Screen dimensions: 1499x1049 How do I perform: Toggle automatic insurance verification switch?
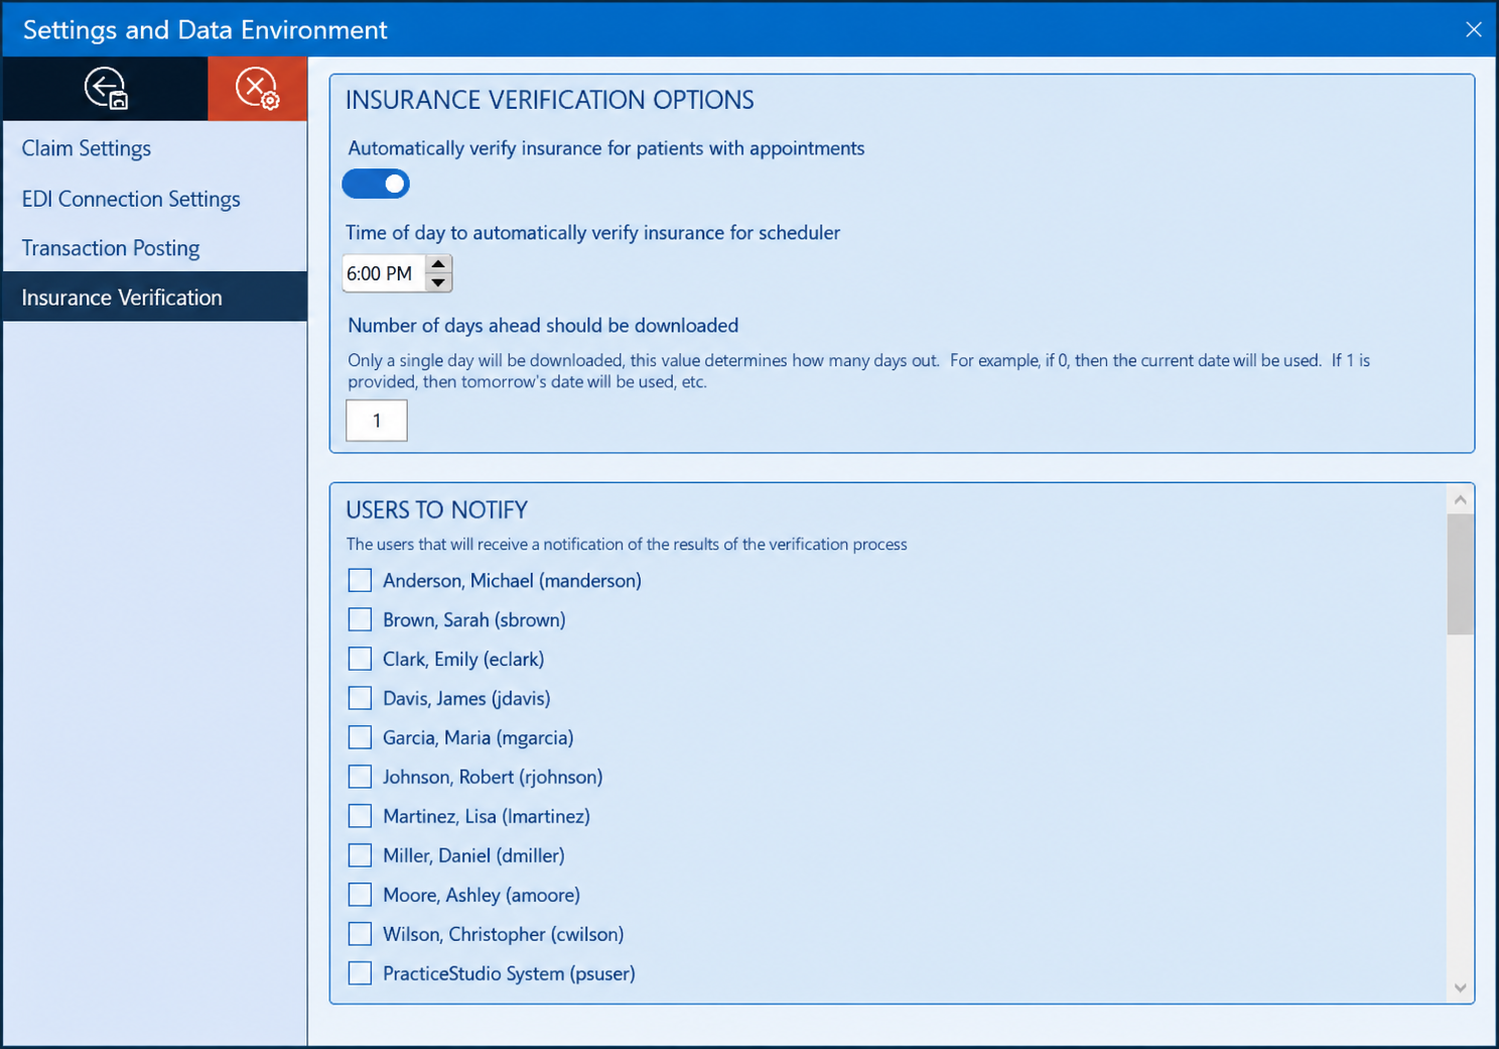click(376, 184)
